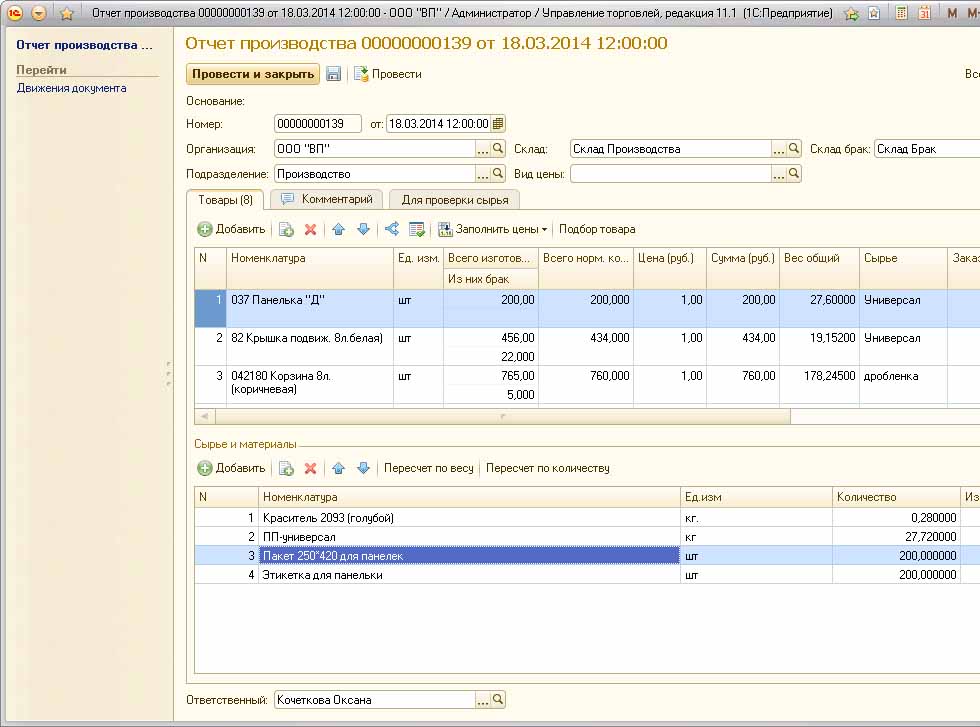
Task: Open the calendar icon in title bar
Action: pyautogui.click(x=924, y=13)
